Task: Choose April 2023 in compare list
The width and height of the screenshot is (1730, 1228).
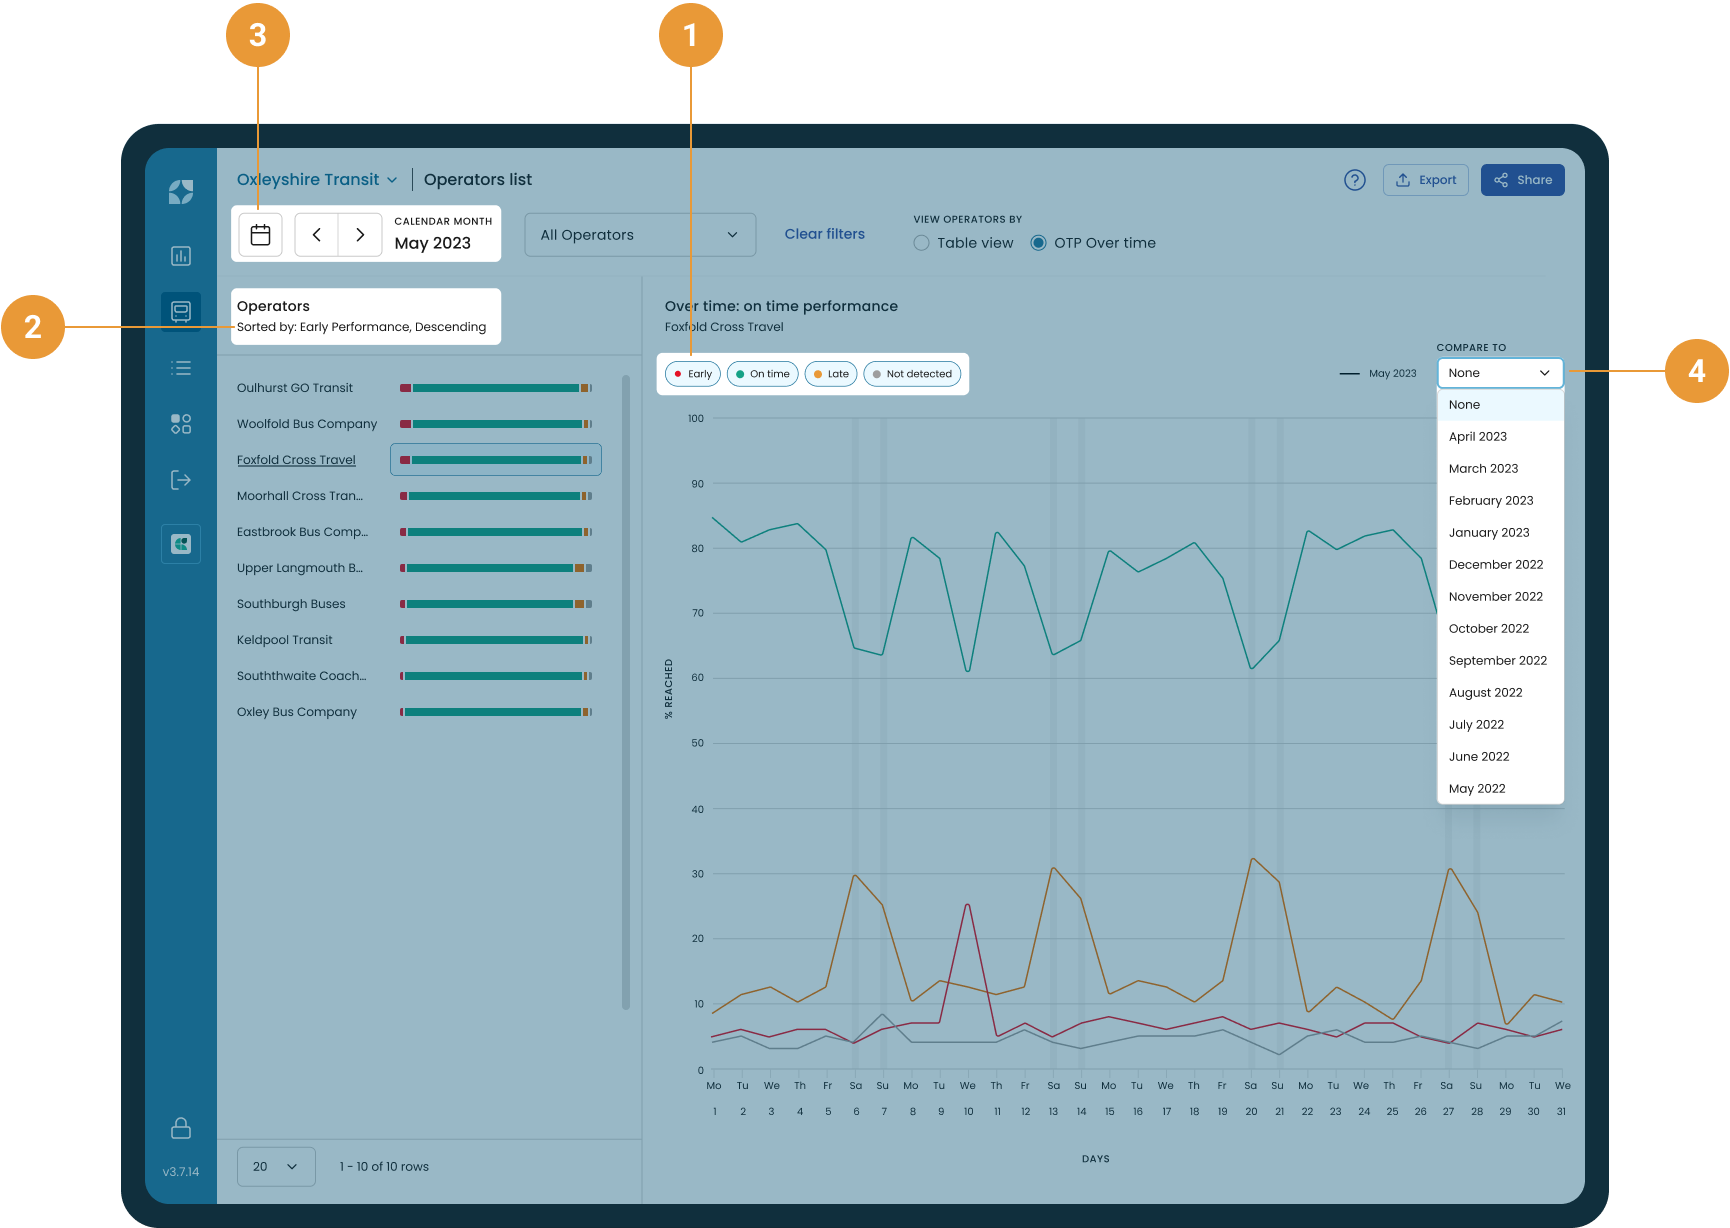Action: coord(1500,437)
